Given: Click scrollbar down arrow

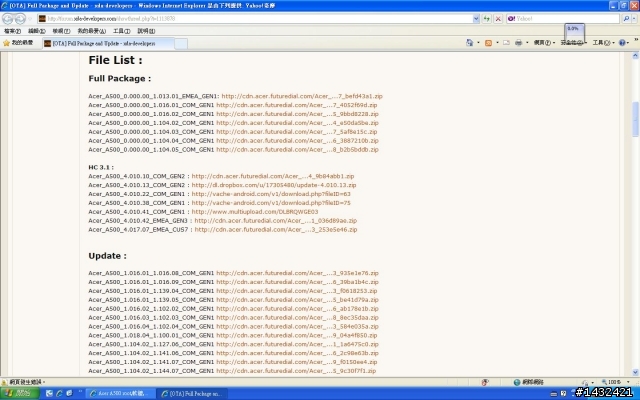Looking at the screenshot, I should click(636, 372).
